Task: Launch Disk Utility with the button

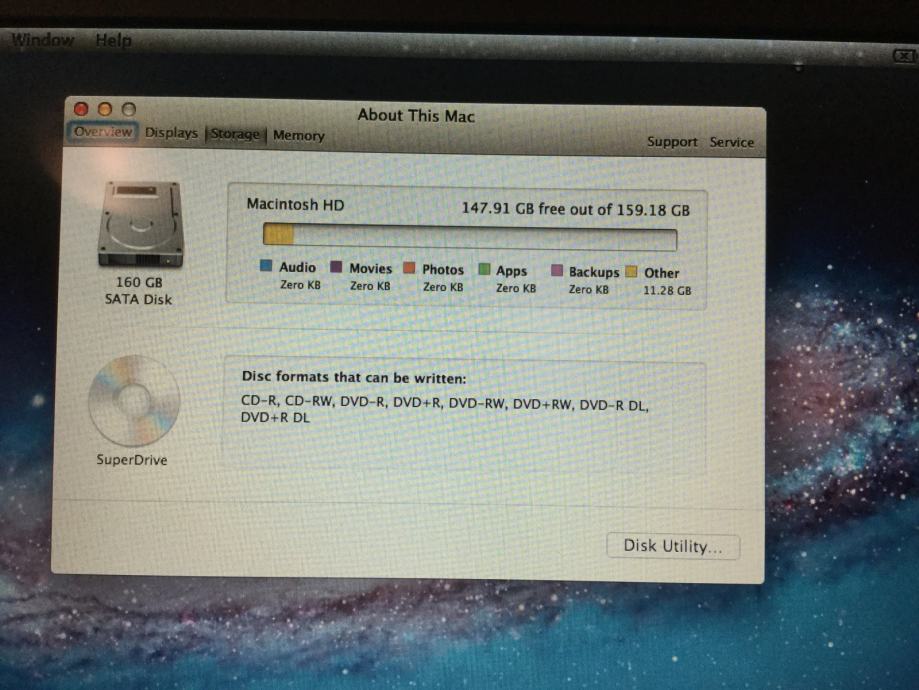Action: click(673, 546)
